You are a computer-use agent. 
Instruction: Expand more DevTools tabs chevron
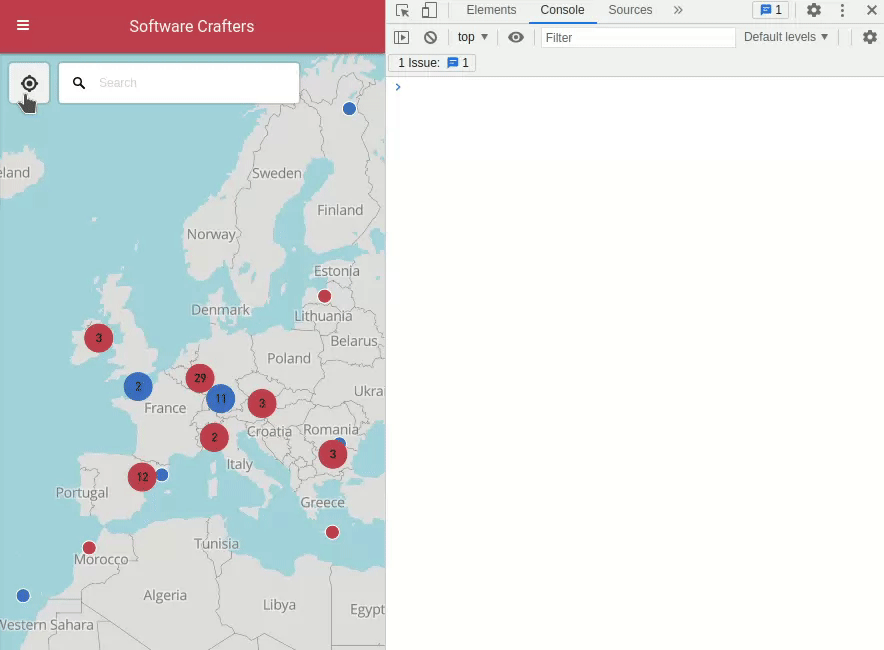678,10
